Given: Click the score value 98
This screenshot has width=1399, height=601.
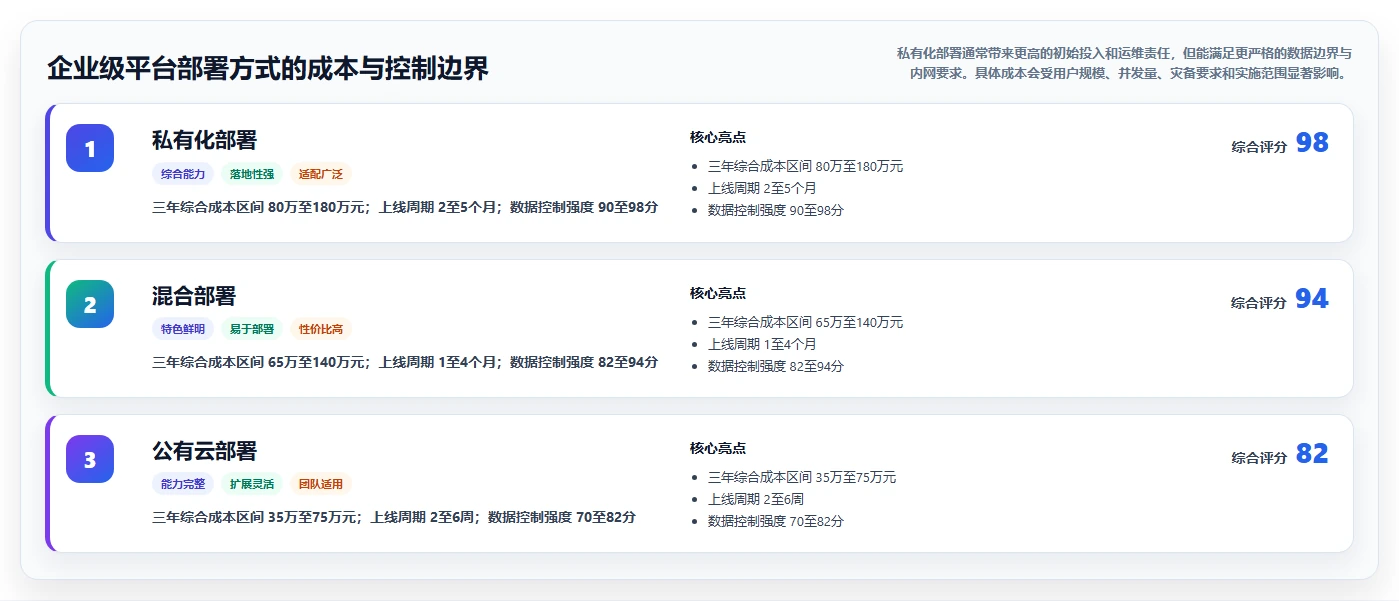Looking at the screenshot, I should (1312, 143).
